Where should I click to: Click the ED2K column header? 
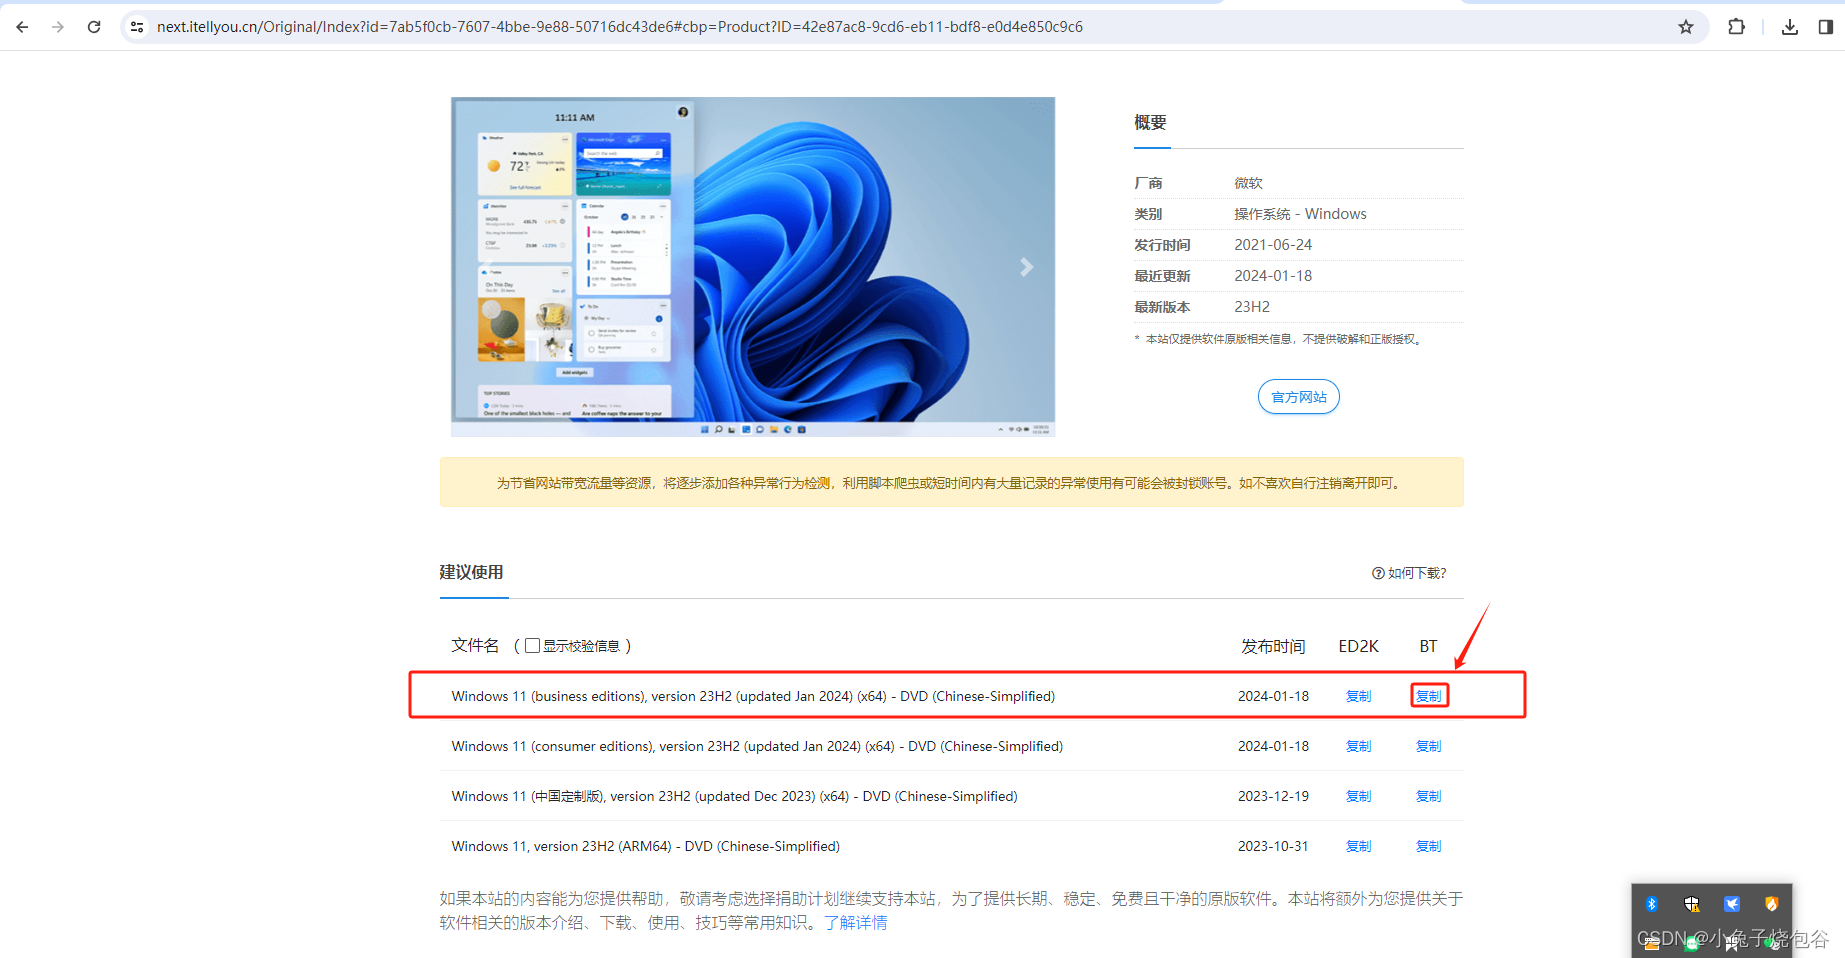click(x=1358, y=646)
